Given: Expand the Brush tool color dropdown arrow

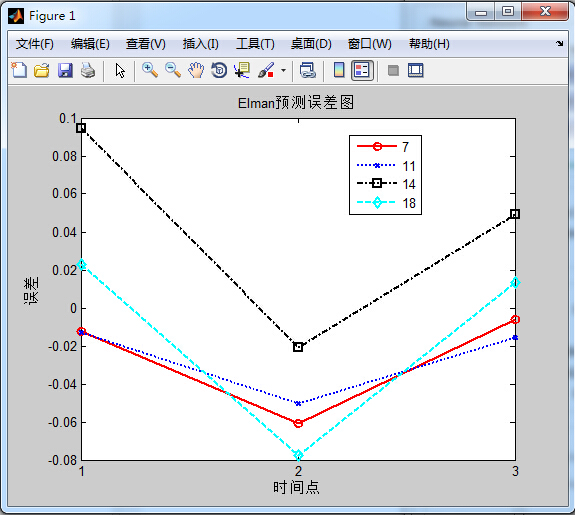Looking at the screenshot, I should coord(283,70).
